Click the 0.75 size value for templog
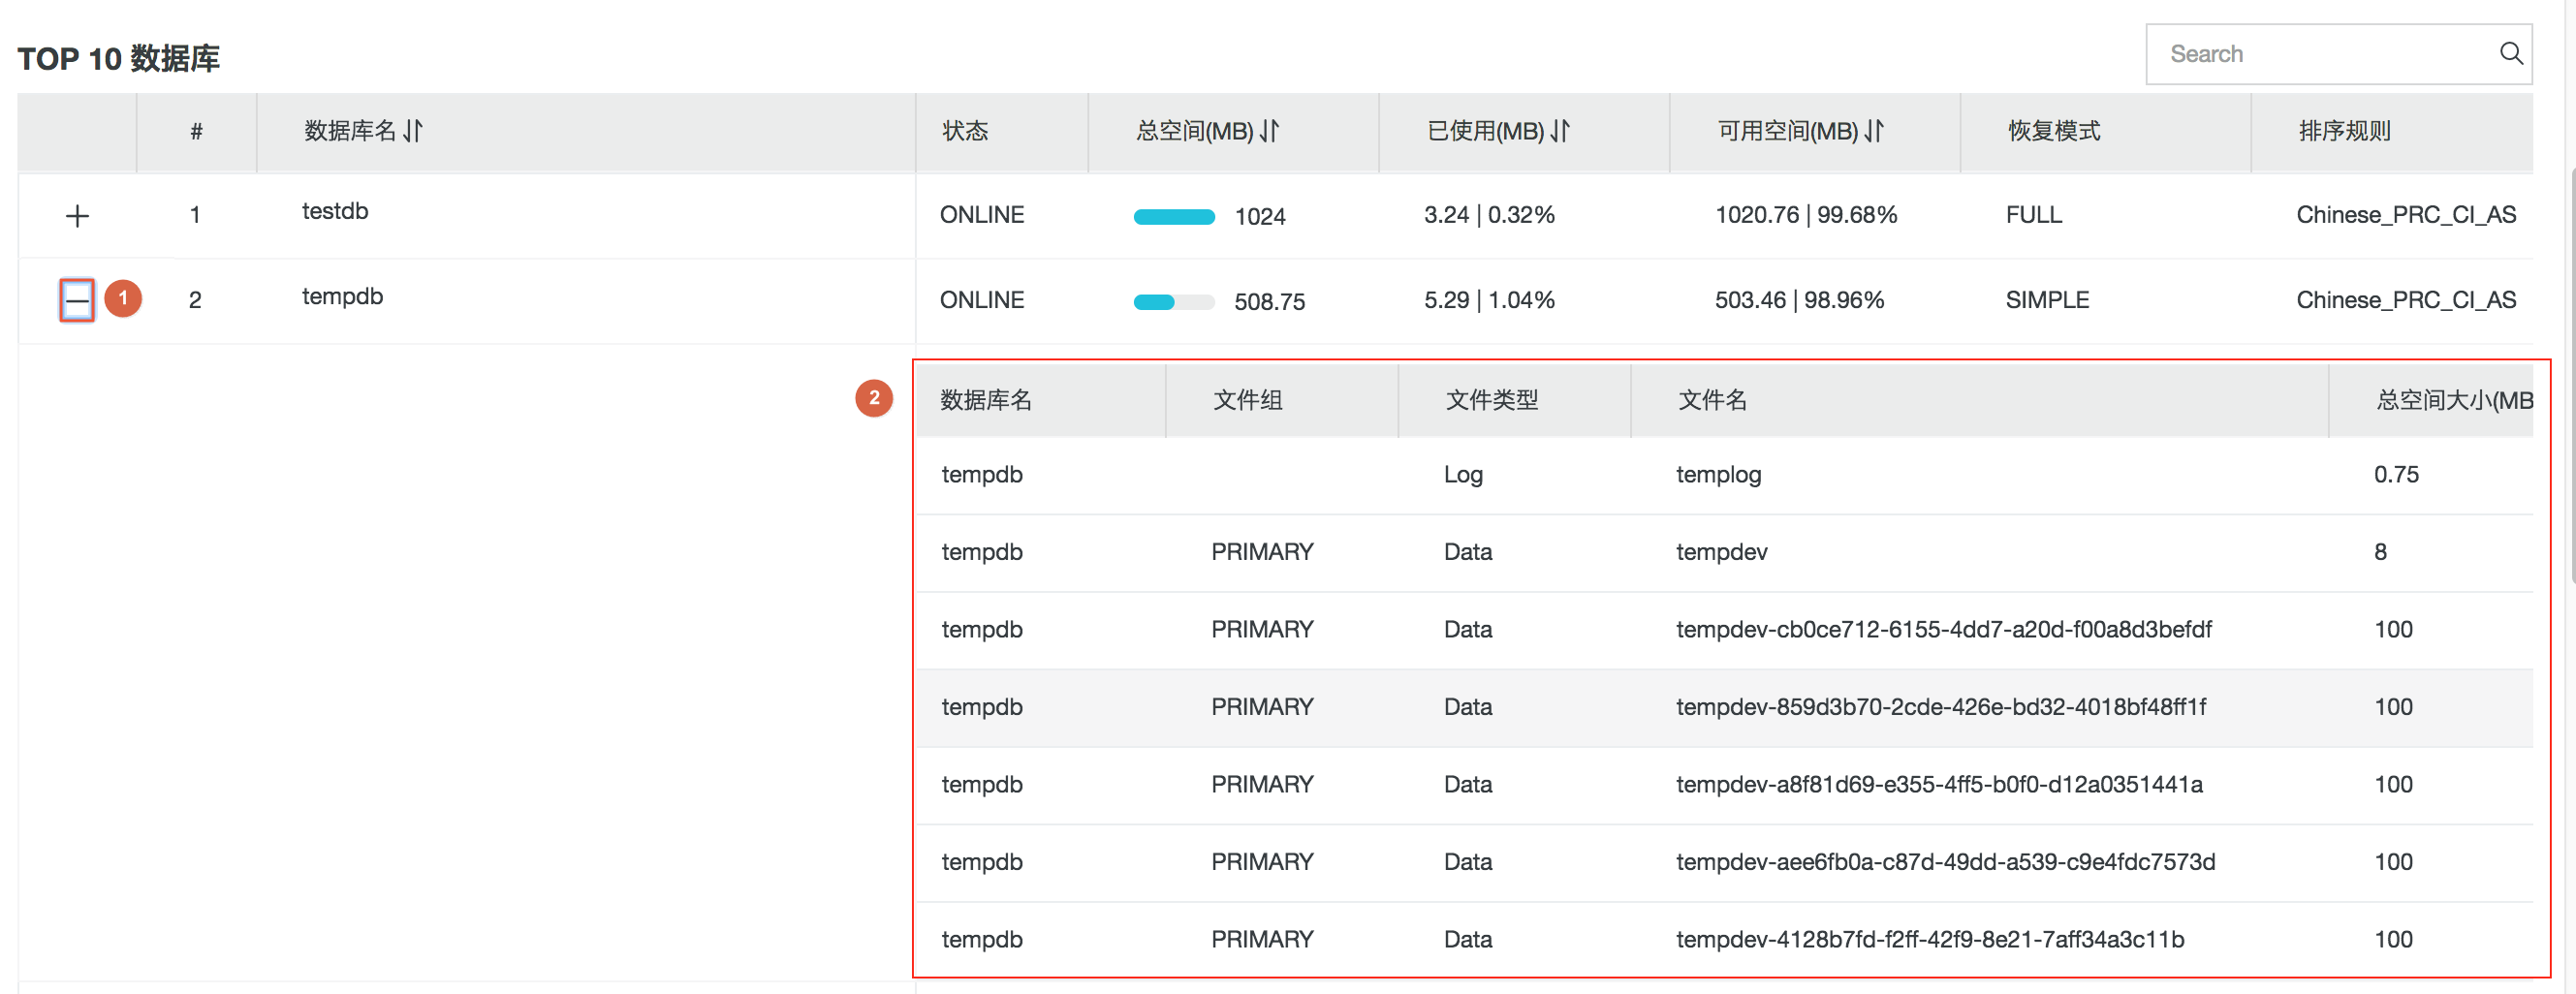 [x=2396, y=475]
